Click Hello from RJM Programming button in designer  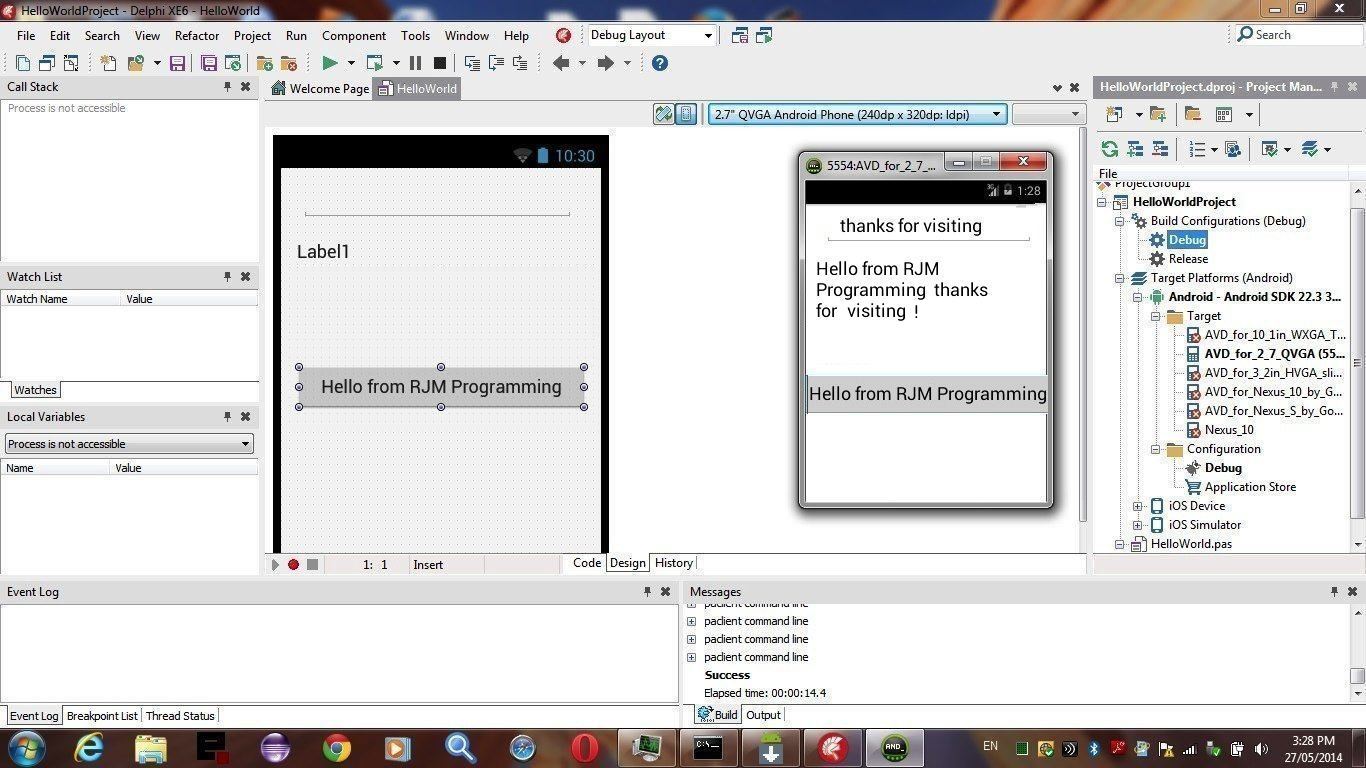click(x=441, y=387)
